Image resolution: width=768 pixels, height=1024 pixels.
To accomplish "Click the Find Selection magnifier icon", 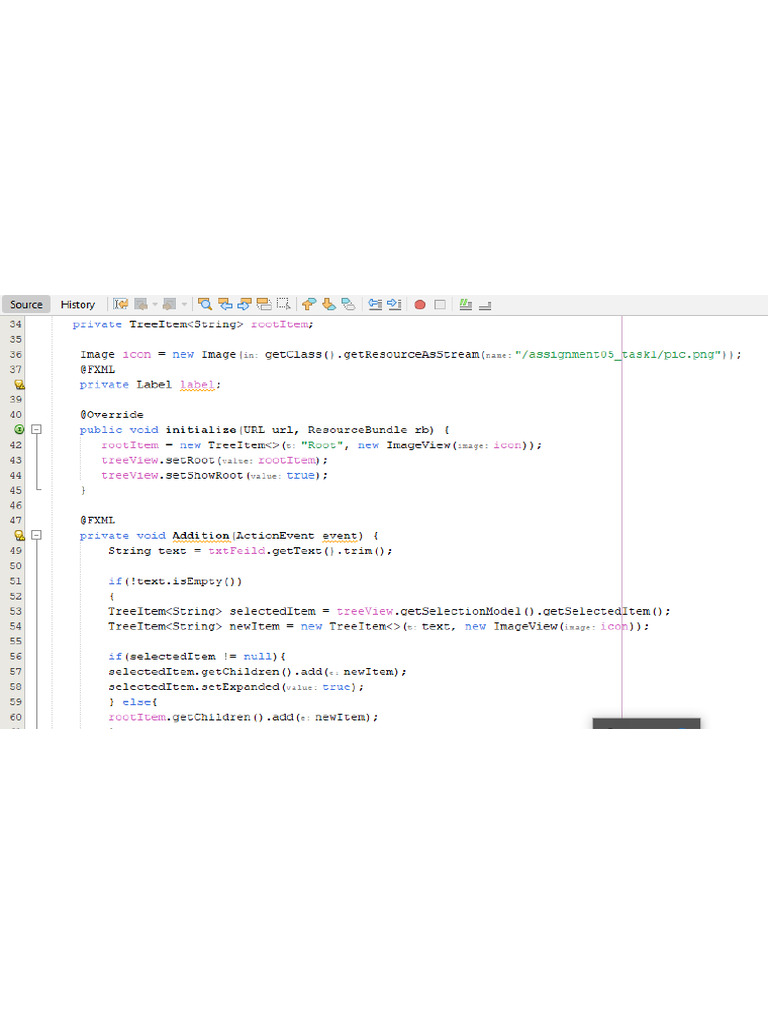I will tap(205, 304).
